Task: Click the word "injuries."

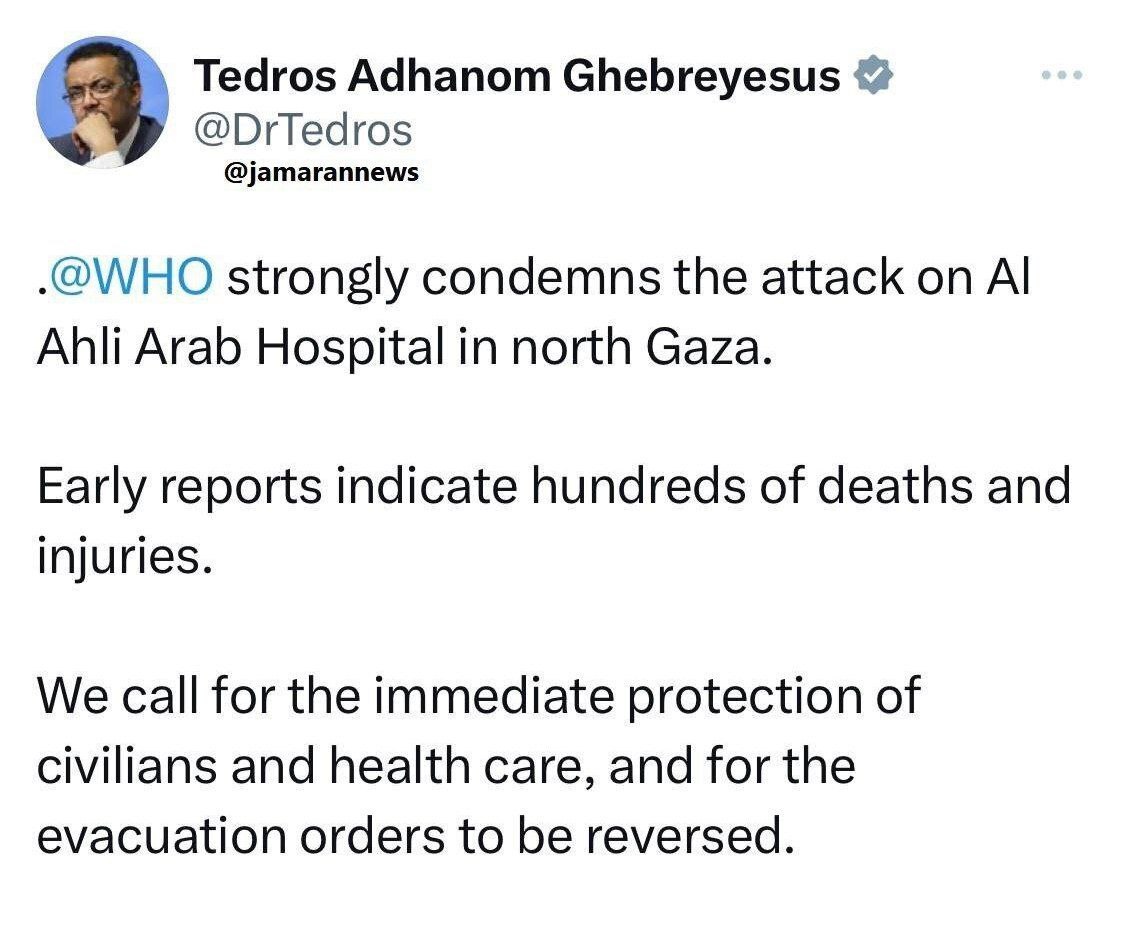Action: tap(124, 555)
